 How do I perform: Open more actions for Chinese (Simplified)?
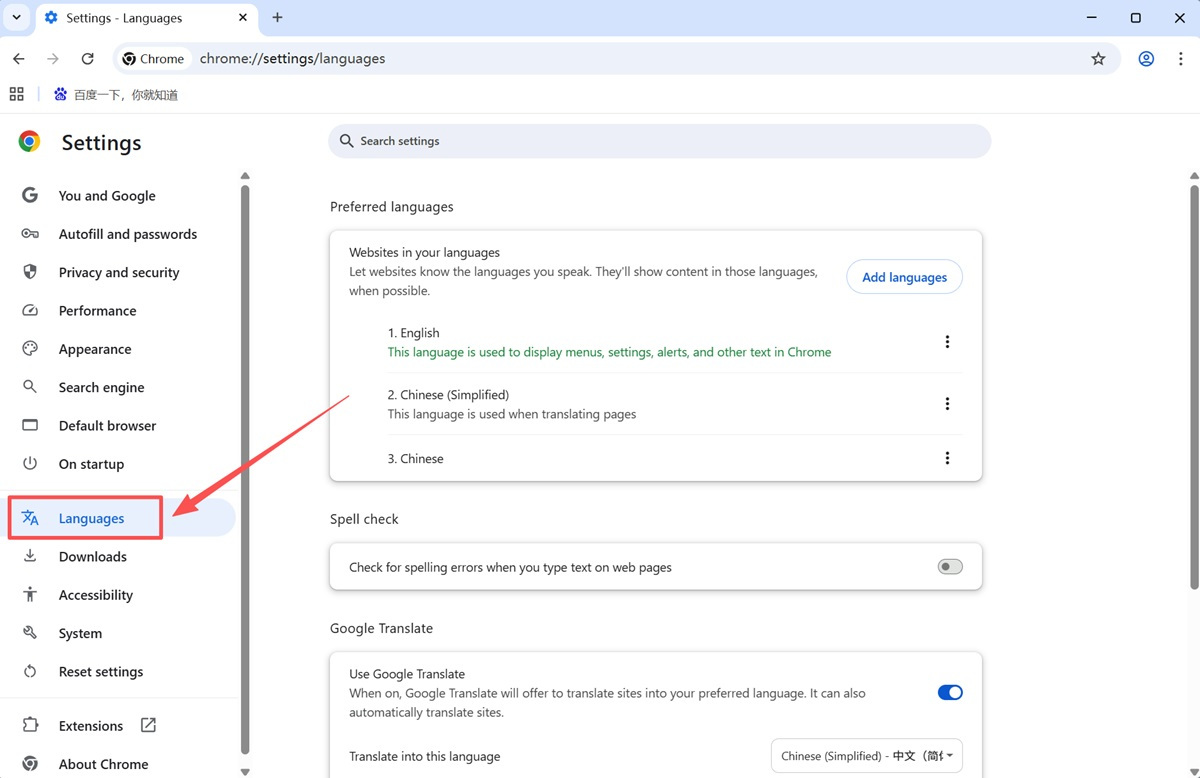(947, 404)
